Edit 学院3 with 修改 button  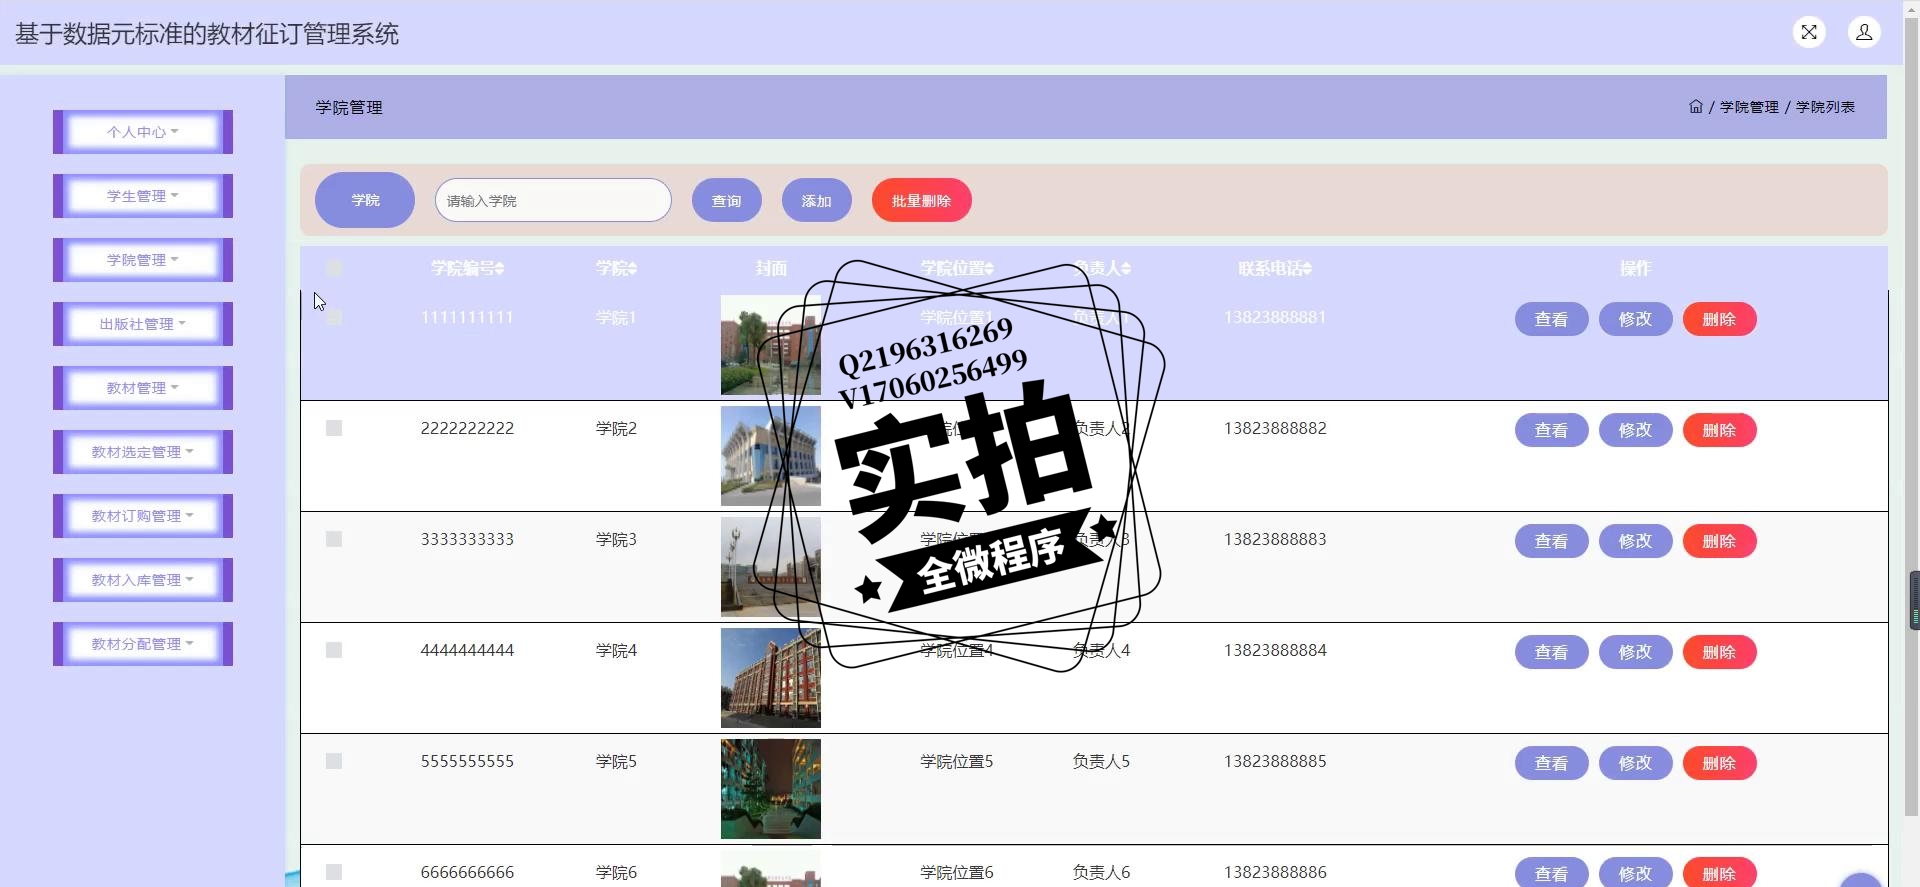coord(1635,541)
